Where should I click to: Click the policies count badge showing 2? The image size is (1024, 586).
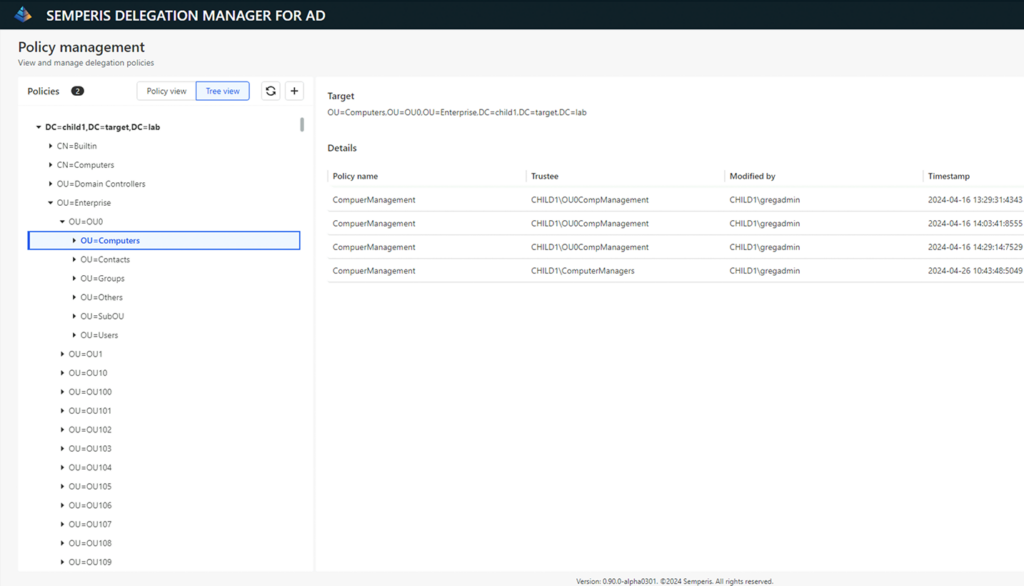[x=78, y=91]
